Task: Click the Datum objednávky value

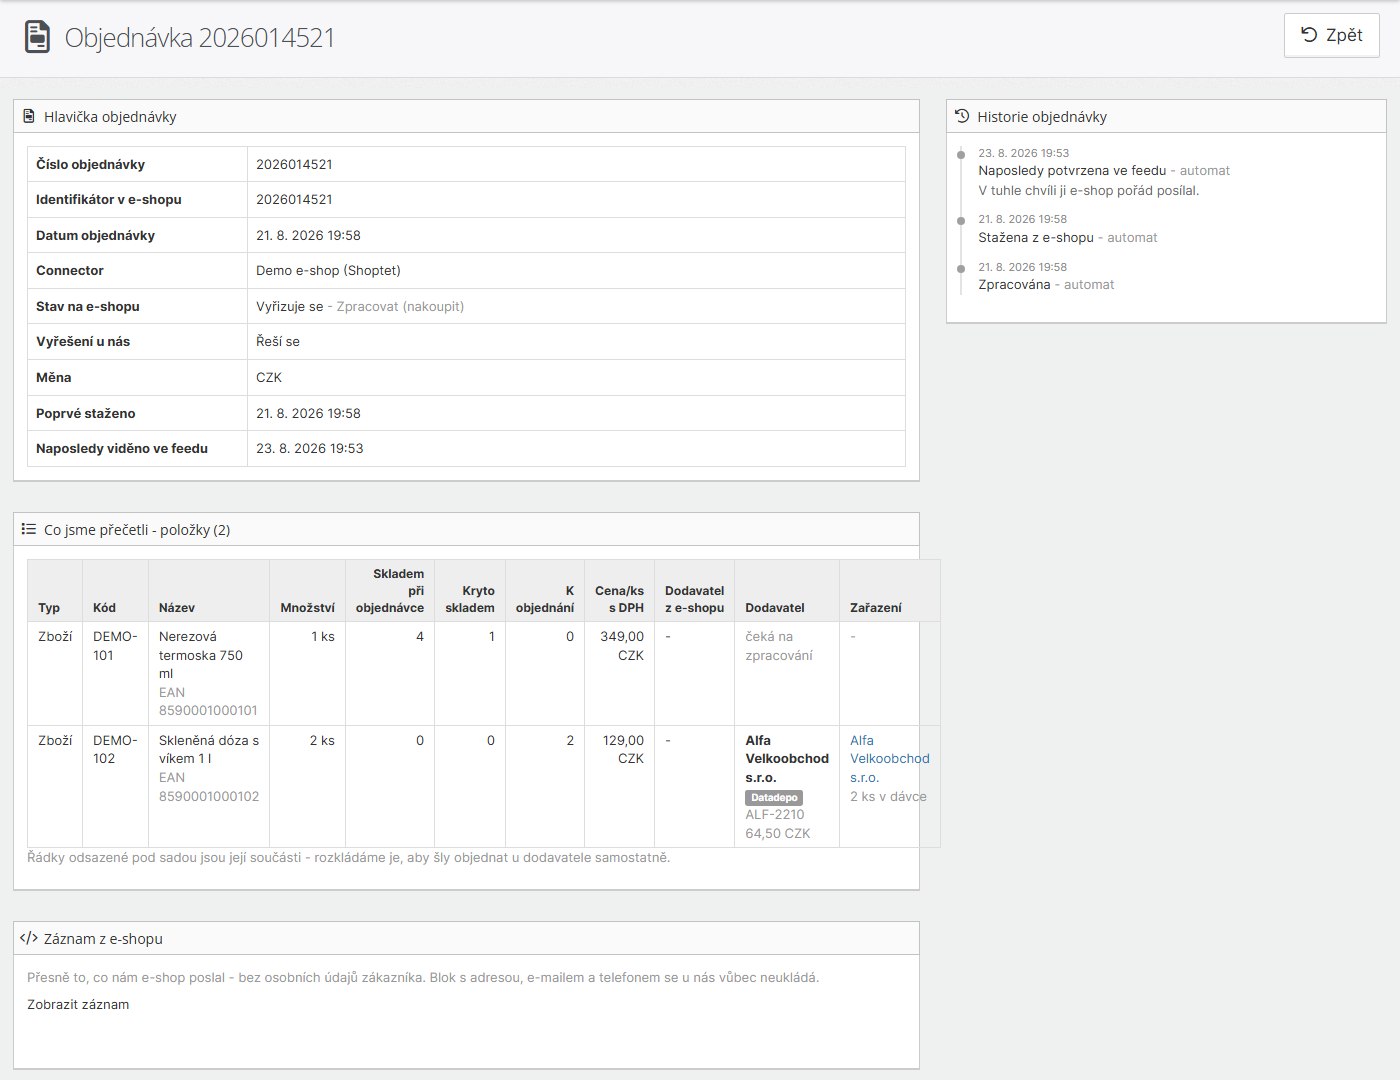Action: tap(308, 235)
